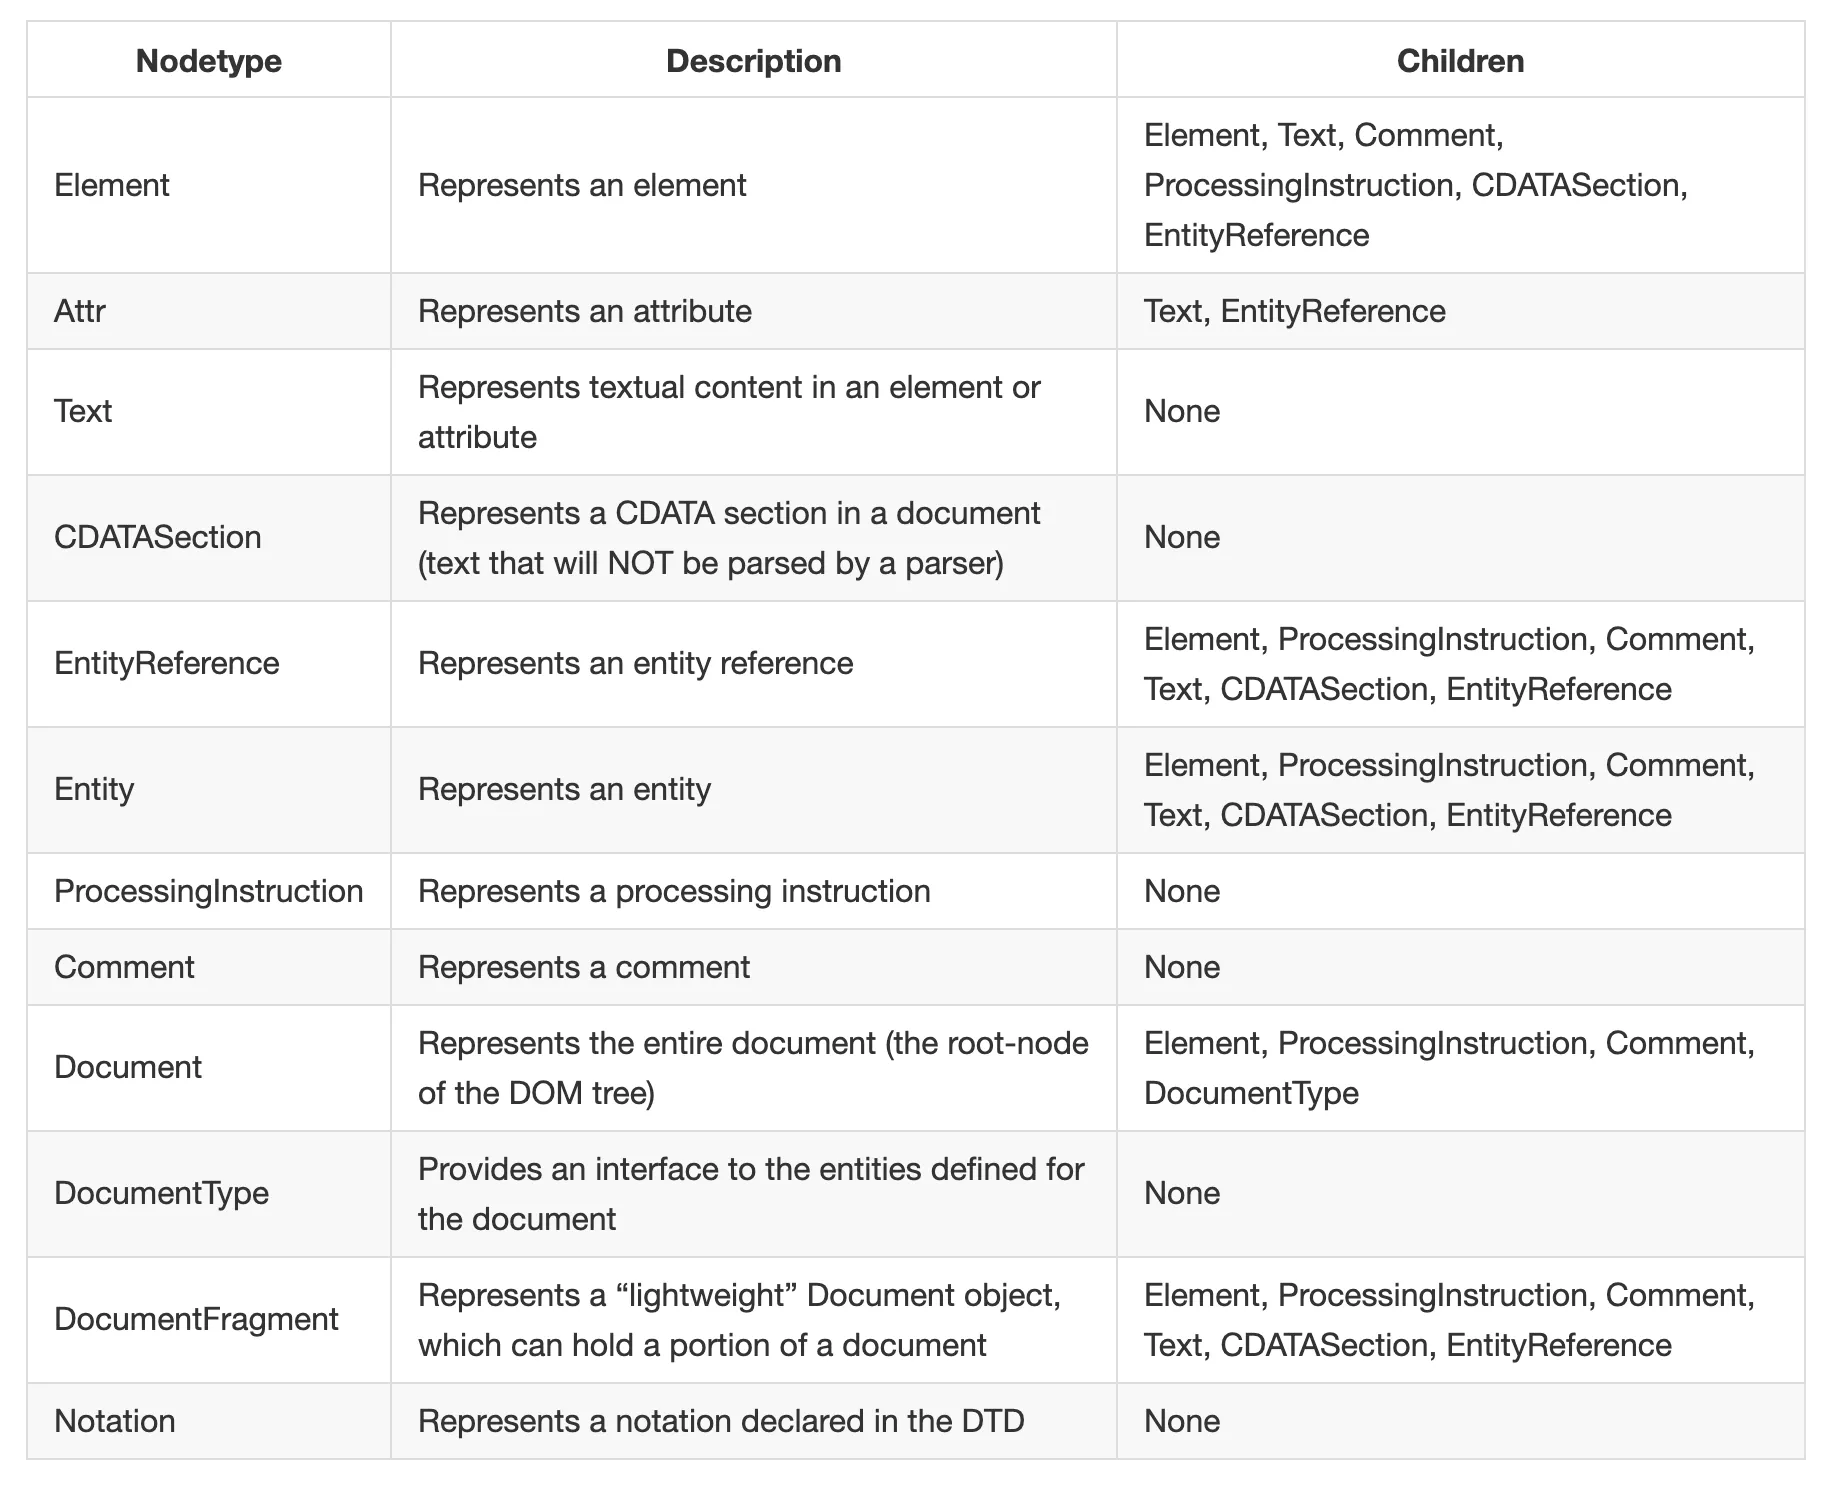Image resolution: width=1838 pixels, height=1488 pixels.
Task: Select 'Represents a processing instruction' text
Action: (674, 891)
